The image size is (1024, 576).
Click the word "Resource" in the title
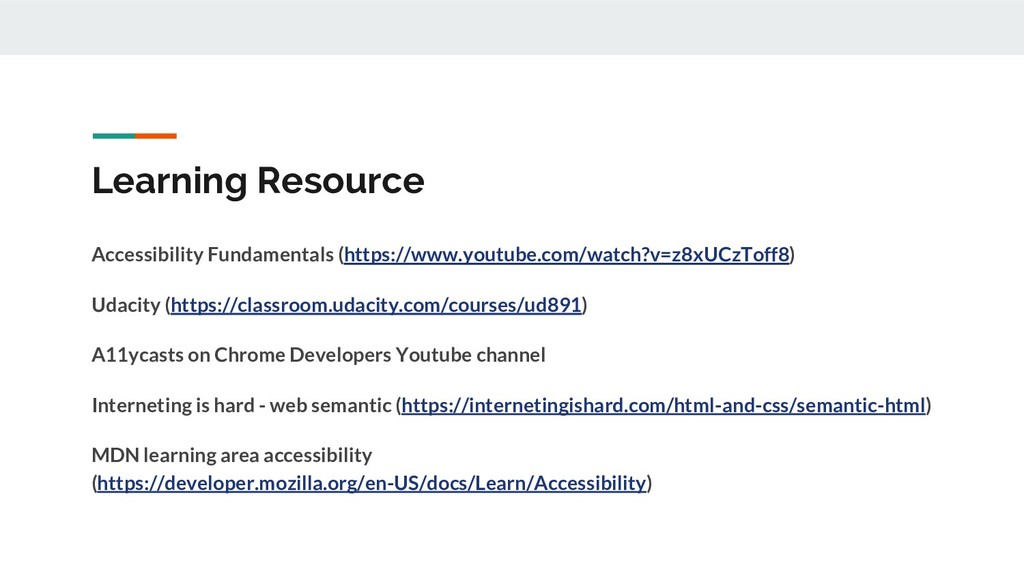[341, 181]
